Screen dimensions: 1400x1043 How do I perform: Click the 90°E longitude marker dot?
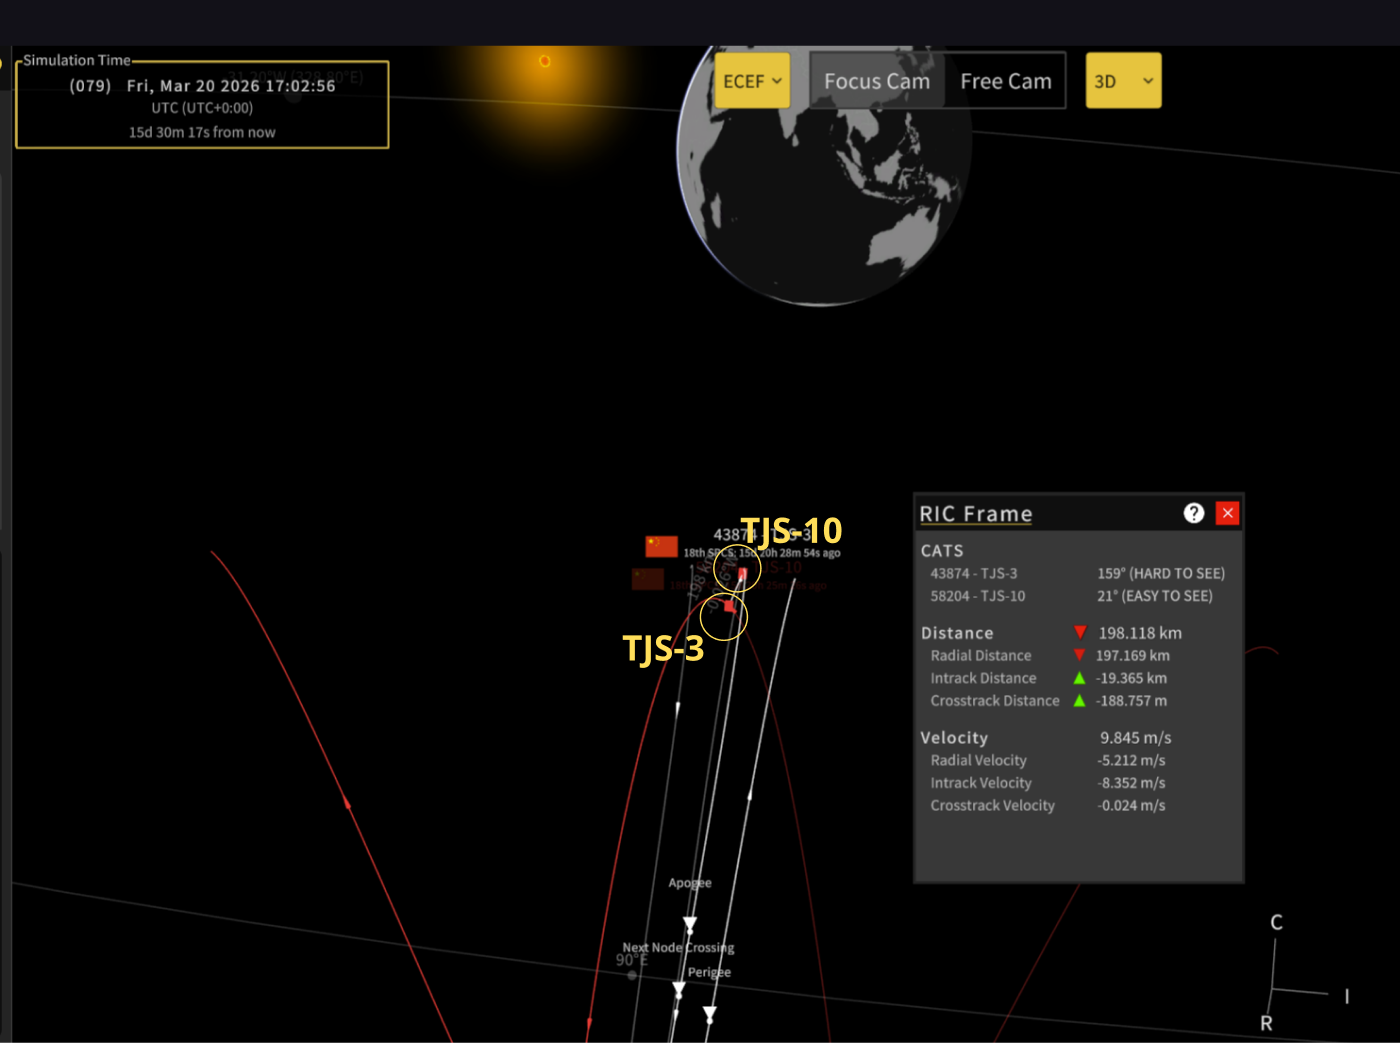click(x=632, y=975)
